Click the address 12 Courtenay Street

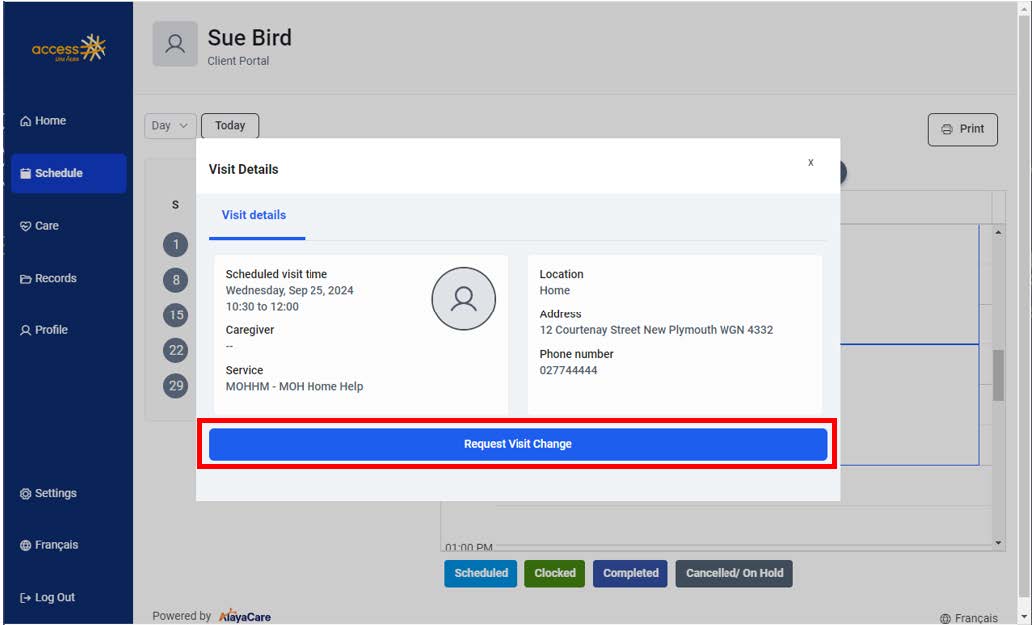(656, 330)
